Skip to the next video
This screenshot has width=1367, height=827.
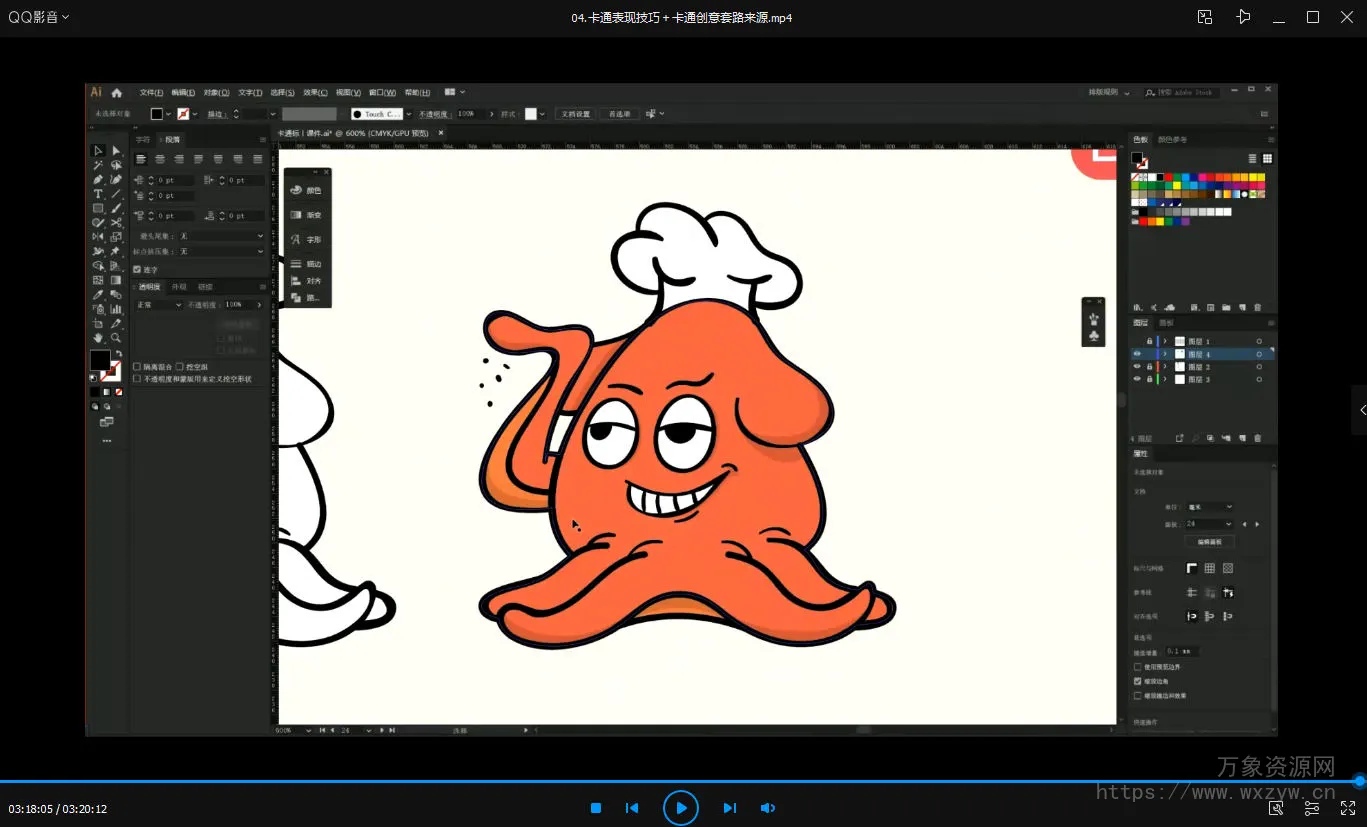tap(729, 808)
